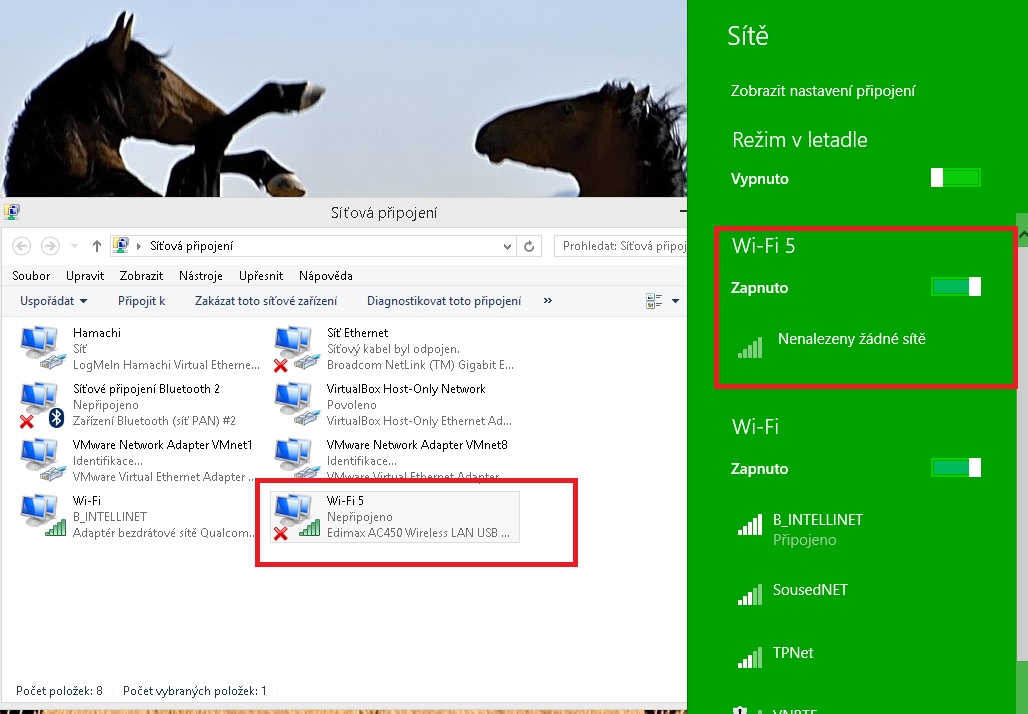Click the Prohledat search field
The width and height of the screenshot is (1028, 714).
click(620, 247)
